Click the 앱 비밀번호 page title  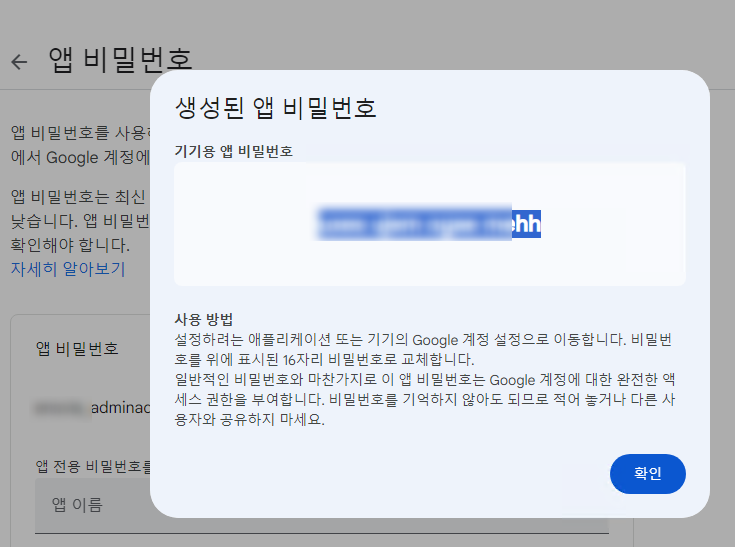click(x=120, y=60)
